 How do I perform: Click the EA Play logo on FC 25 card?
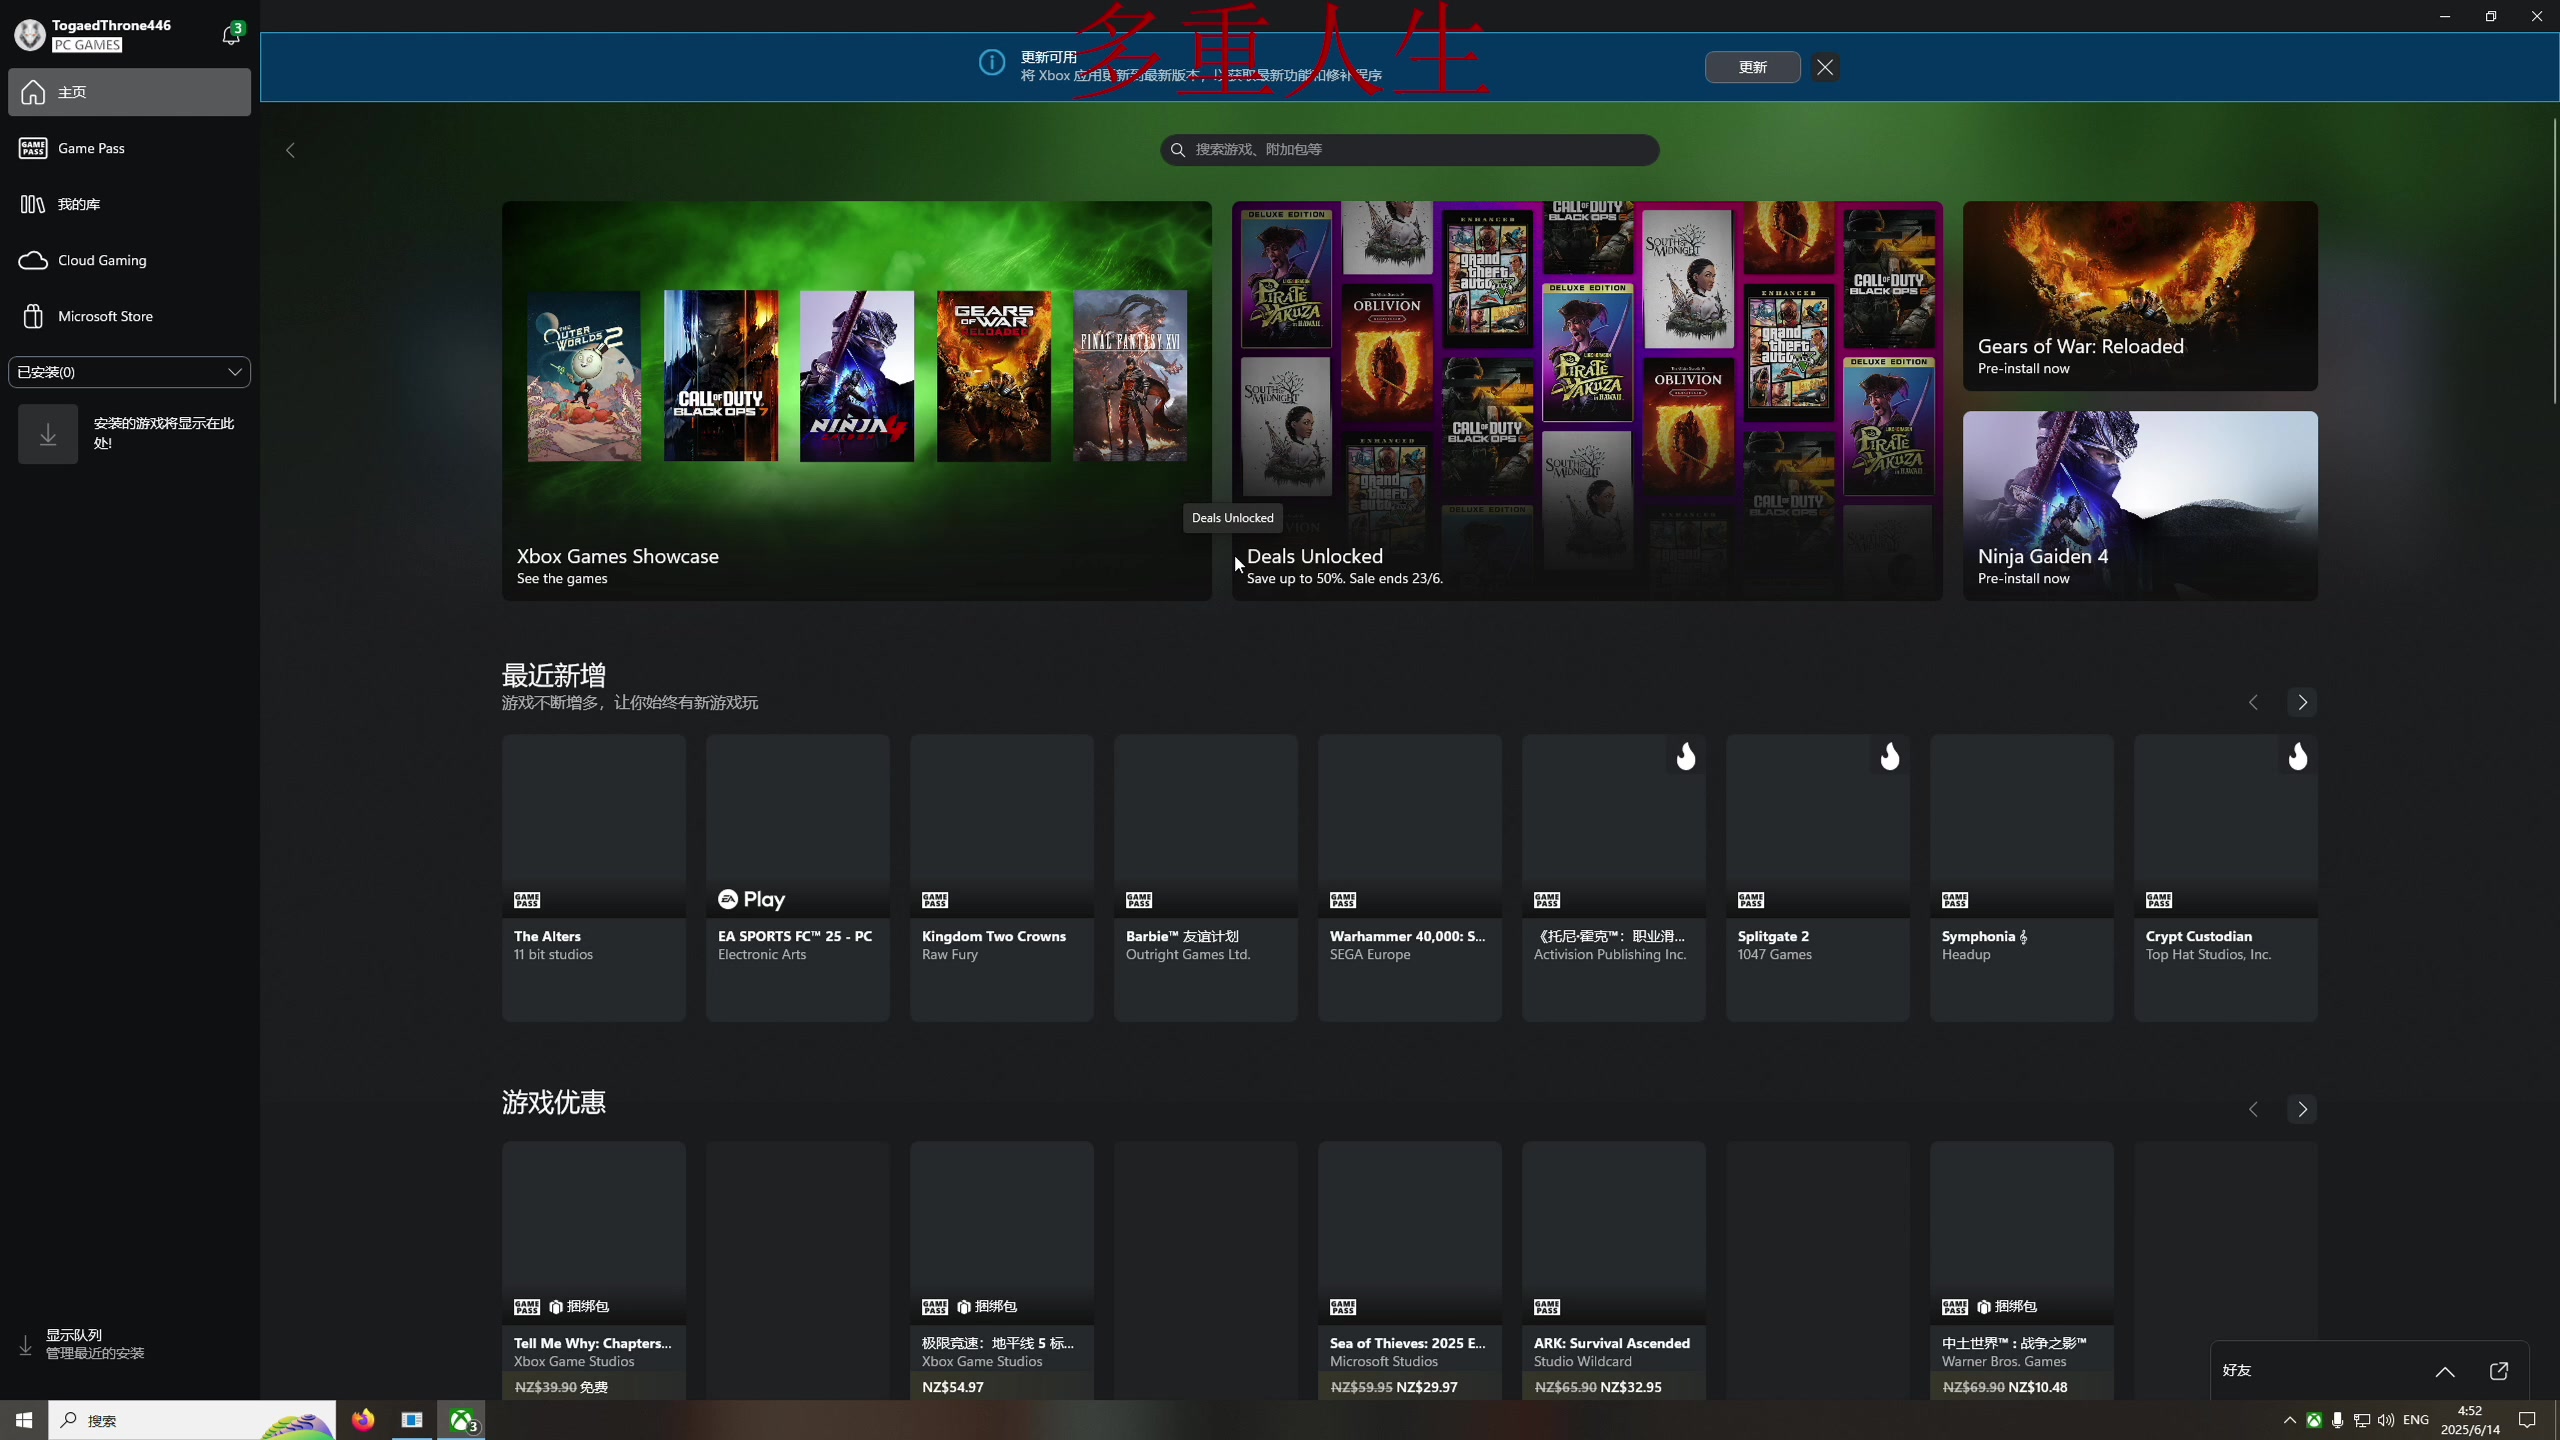(x=751, y=899)
